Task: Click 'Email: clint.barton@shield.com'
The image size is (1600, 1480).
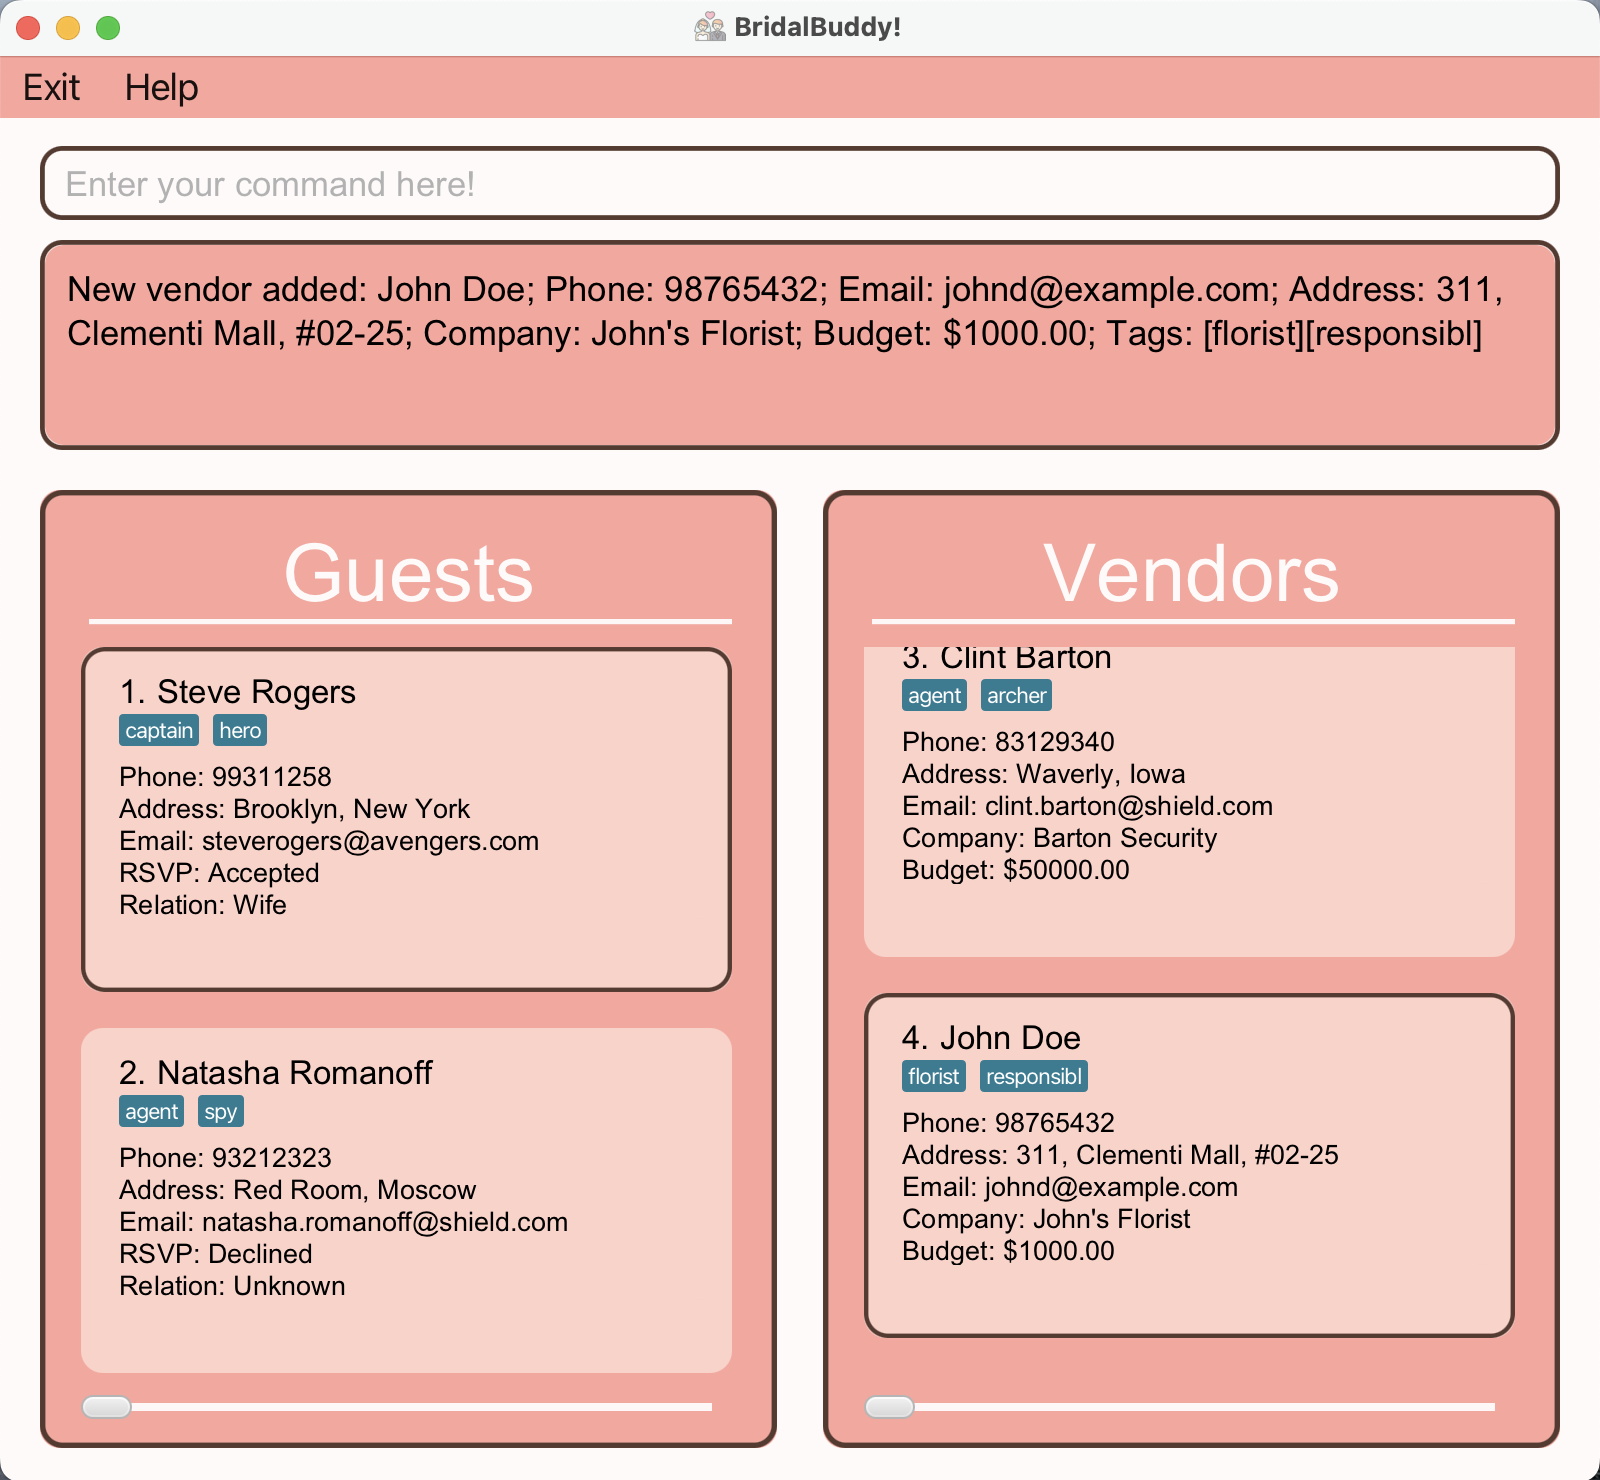Action: (1087, 806)
